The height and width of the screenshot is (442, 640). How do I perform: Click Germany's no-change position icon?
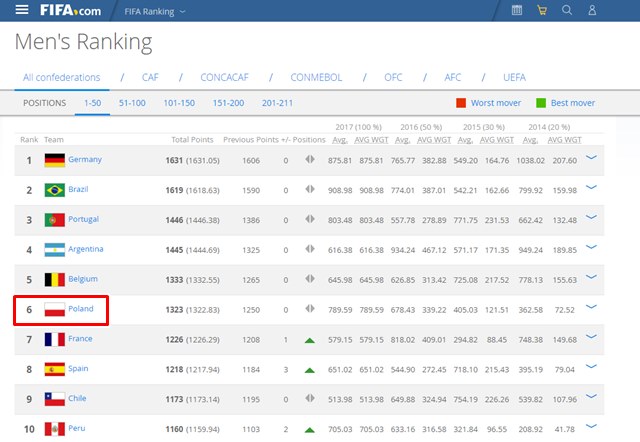[x=310, y=159]
